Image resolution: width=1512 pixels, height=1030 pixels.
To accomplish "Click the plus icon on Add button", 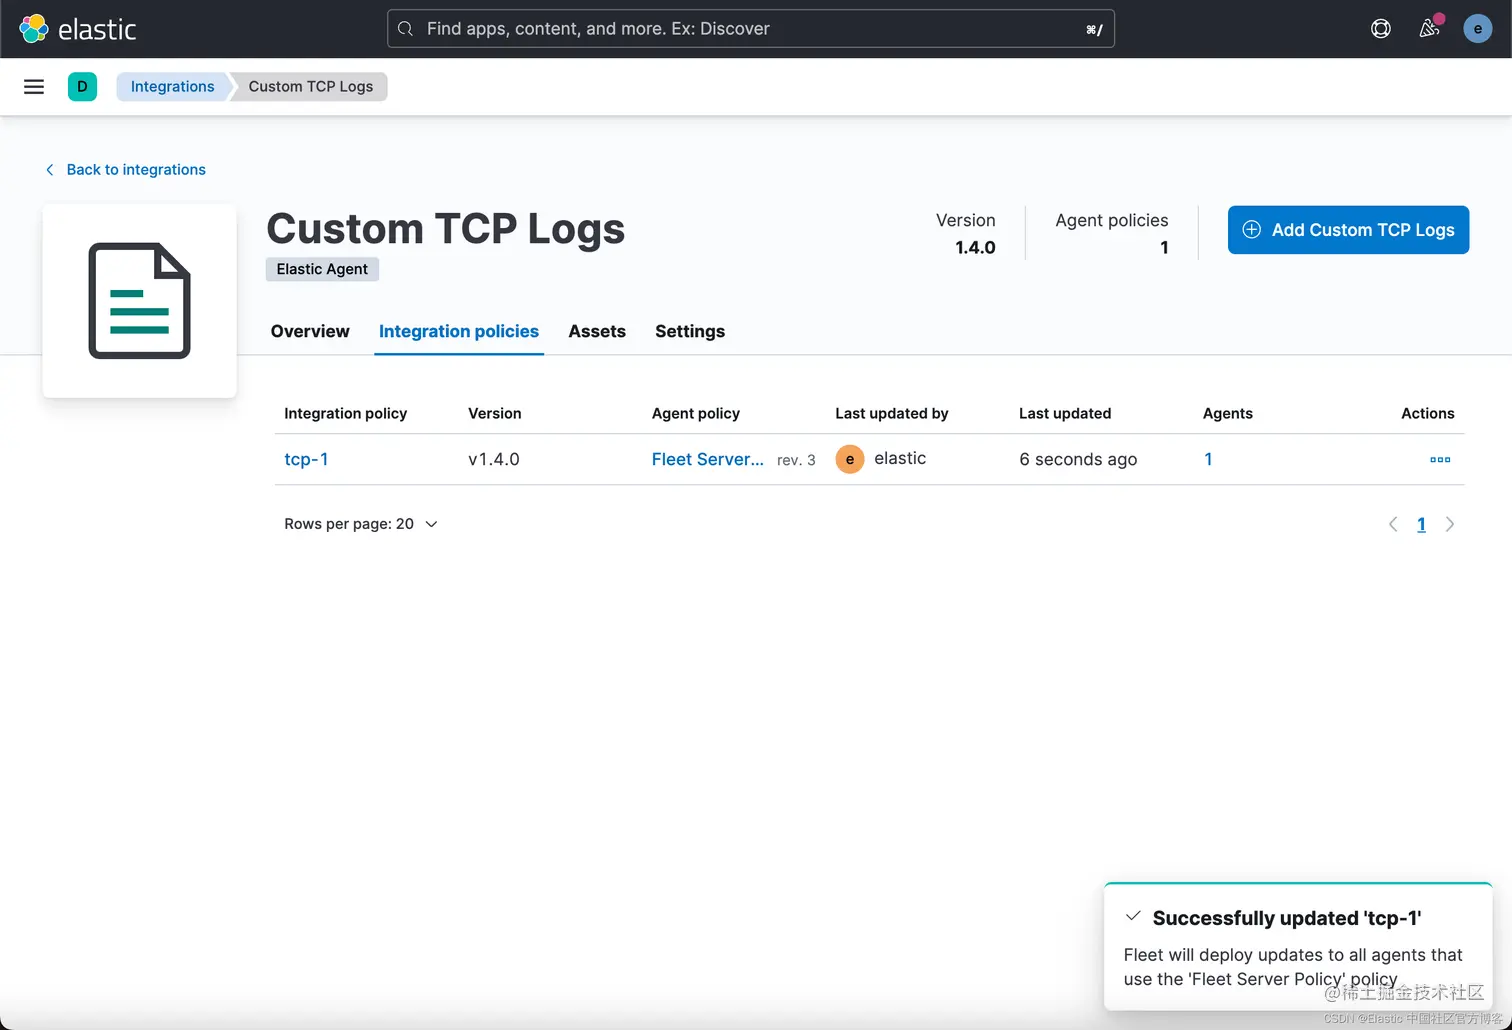I will pyautogui.click(x=1251, y=230).
